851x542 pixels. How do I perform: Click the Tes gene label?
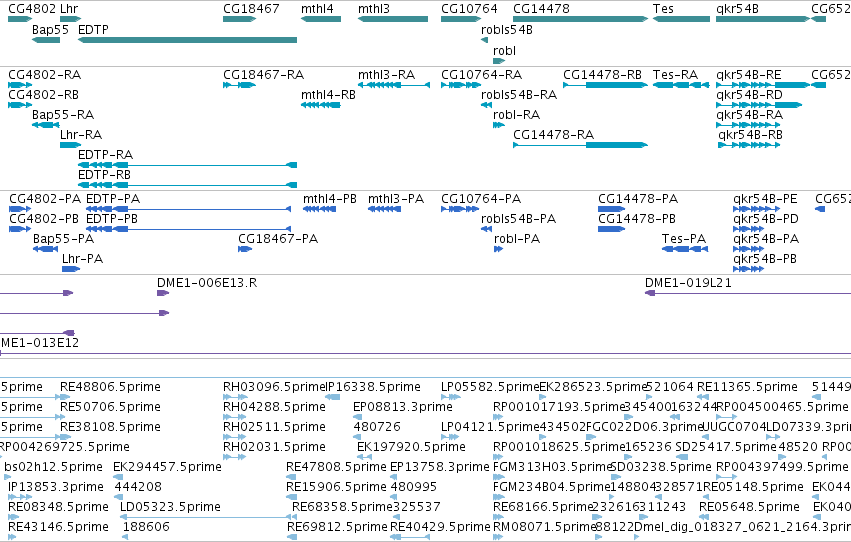pos(663,9)
